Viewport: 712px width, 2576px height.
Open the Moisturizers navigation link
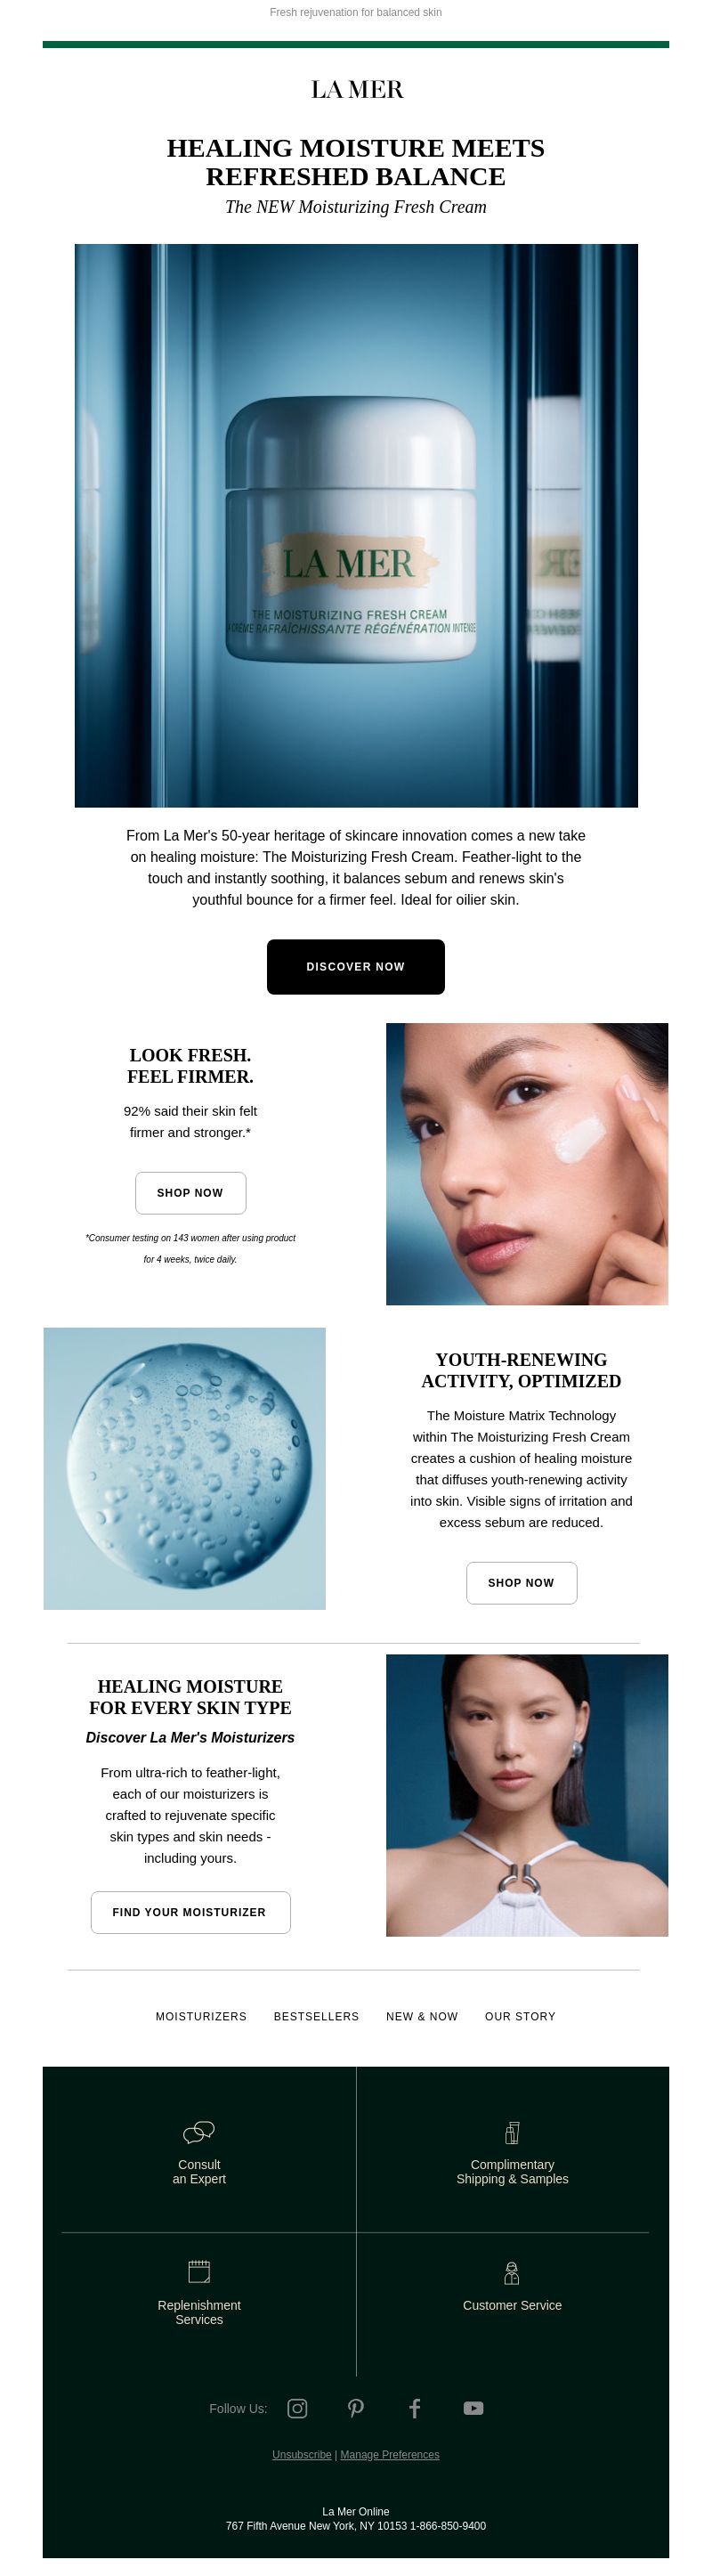click(201, 2016)
